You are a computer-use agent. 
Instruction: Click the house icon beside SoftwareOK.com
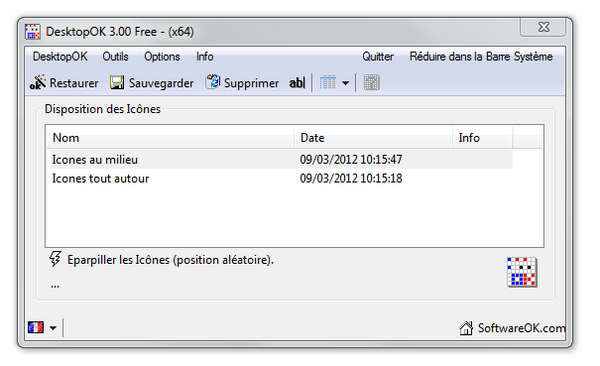tap(466, 328)
